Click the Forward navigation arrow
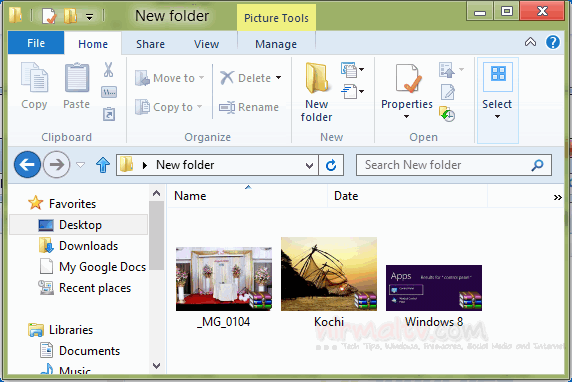Screen dimensions: 572x382 (56, 165)
